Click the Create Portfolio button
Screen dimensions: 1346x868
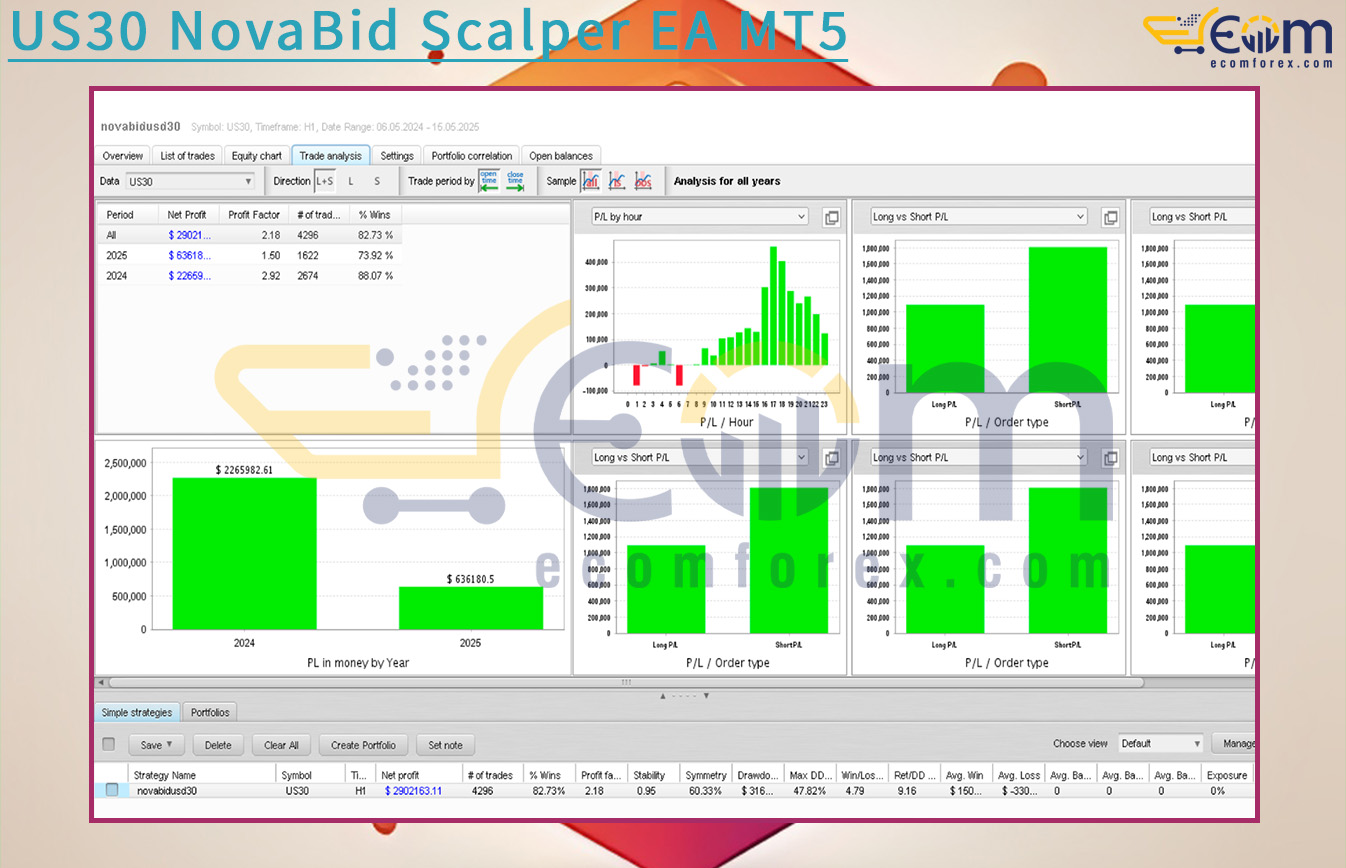[364, 745]
